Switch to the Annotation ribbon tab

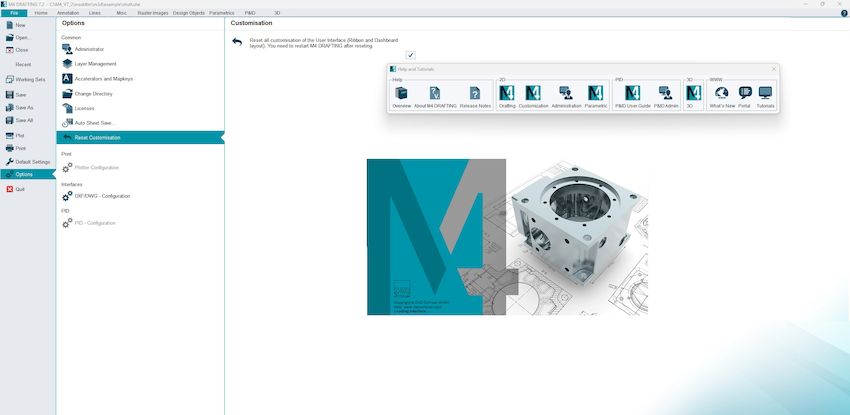click(x=68, y=13)
